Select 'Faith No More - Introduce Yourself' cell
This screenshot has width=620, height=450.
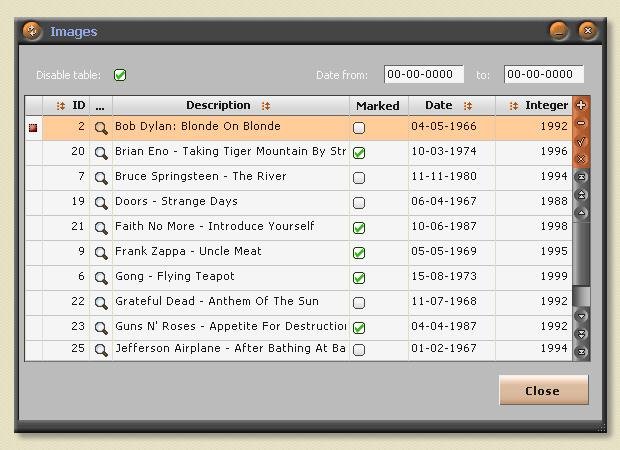click(x=231, y=228)
